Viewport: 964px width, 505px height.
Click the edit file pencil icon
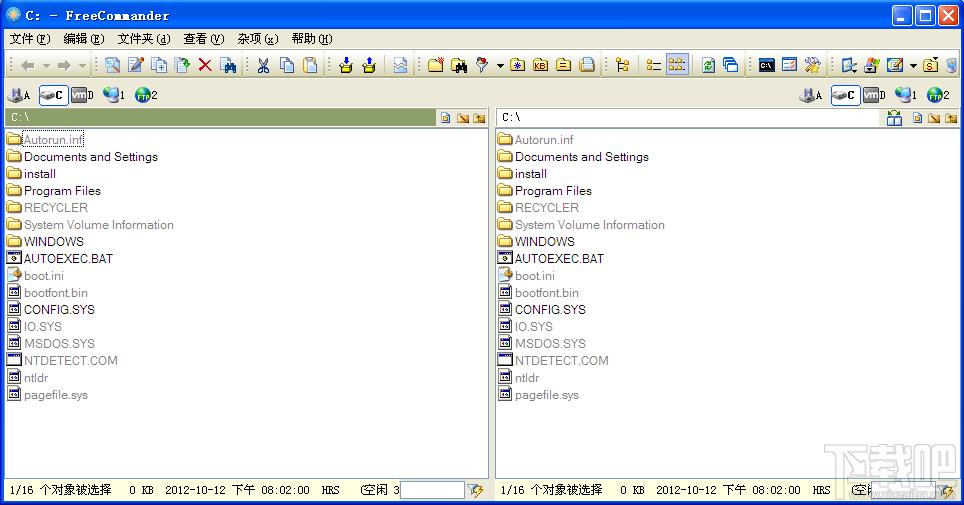136,65
